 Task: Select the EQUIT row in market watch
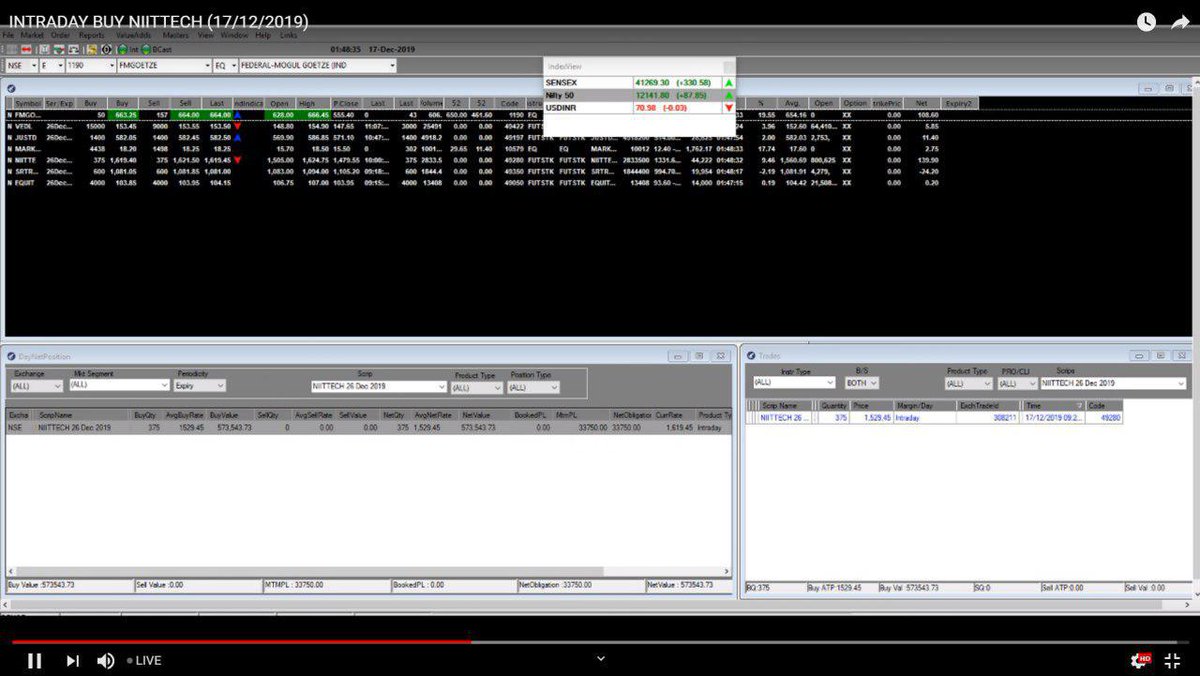pyautogui.click(x=490, y=183)
